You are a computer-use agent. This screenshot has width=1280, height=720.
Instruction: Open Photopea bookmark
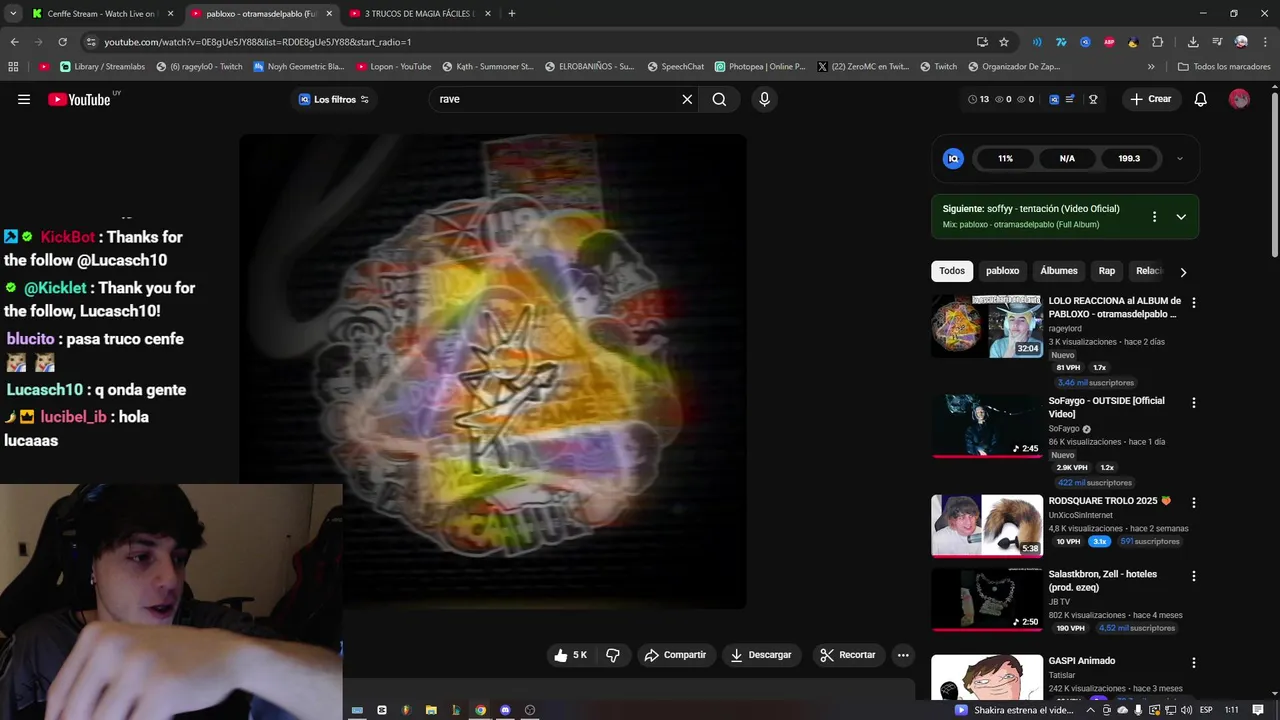point(760,67)
